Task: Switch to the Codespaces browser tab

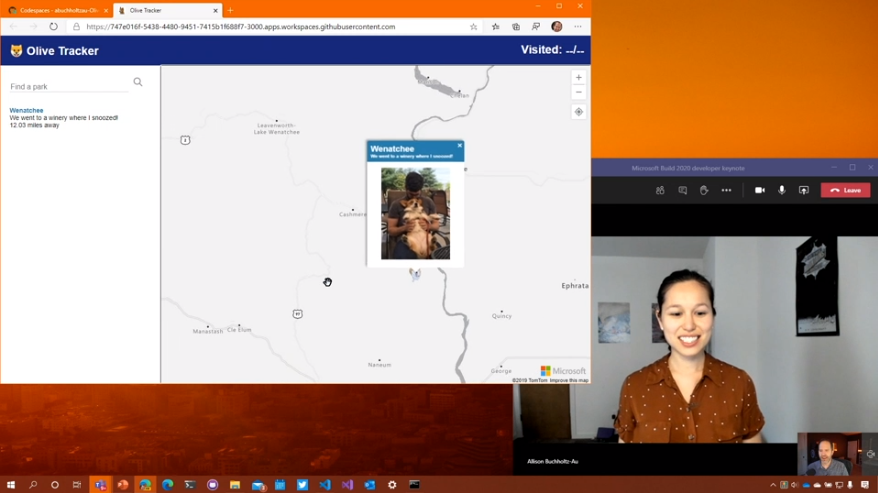Action: 57,10
